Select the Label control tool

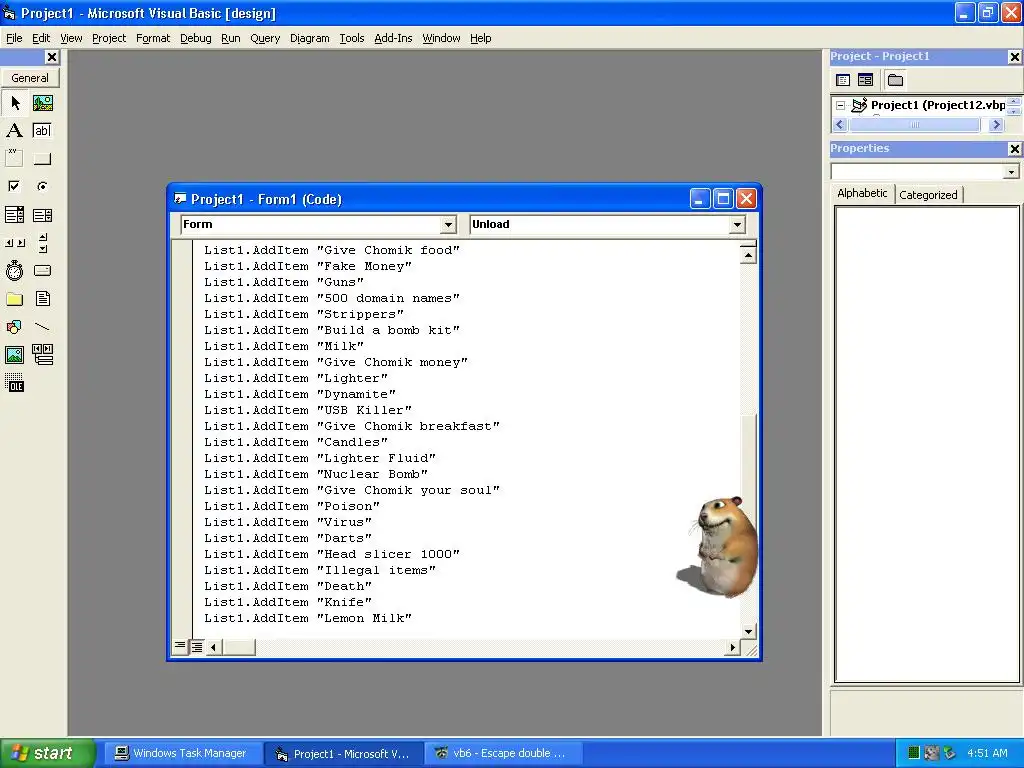[x=14, y=131]
